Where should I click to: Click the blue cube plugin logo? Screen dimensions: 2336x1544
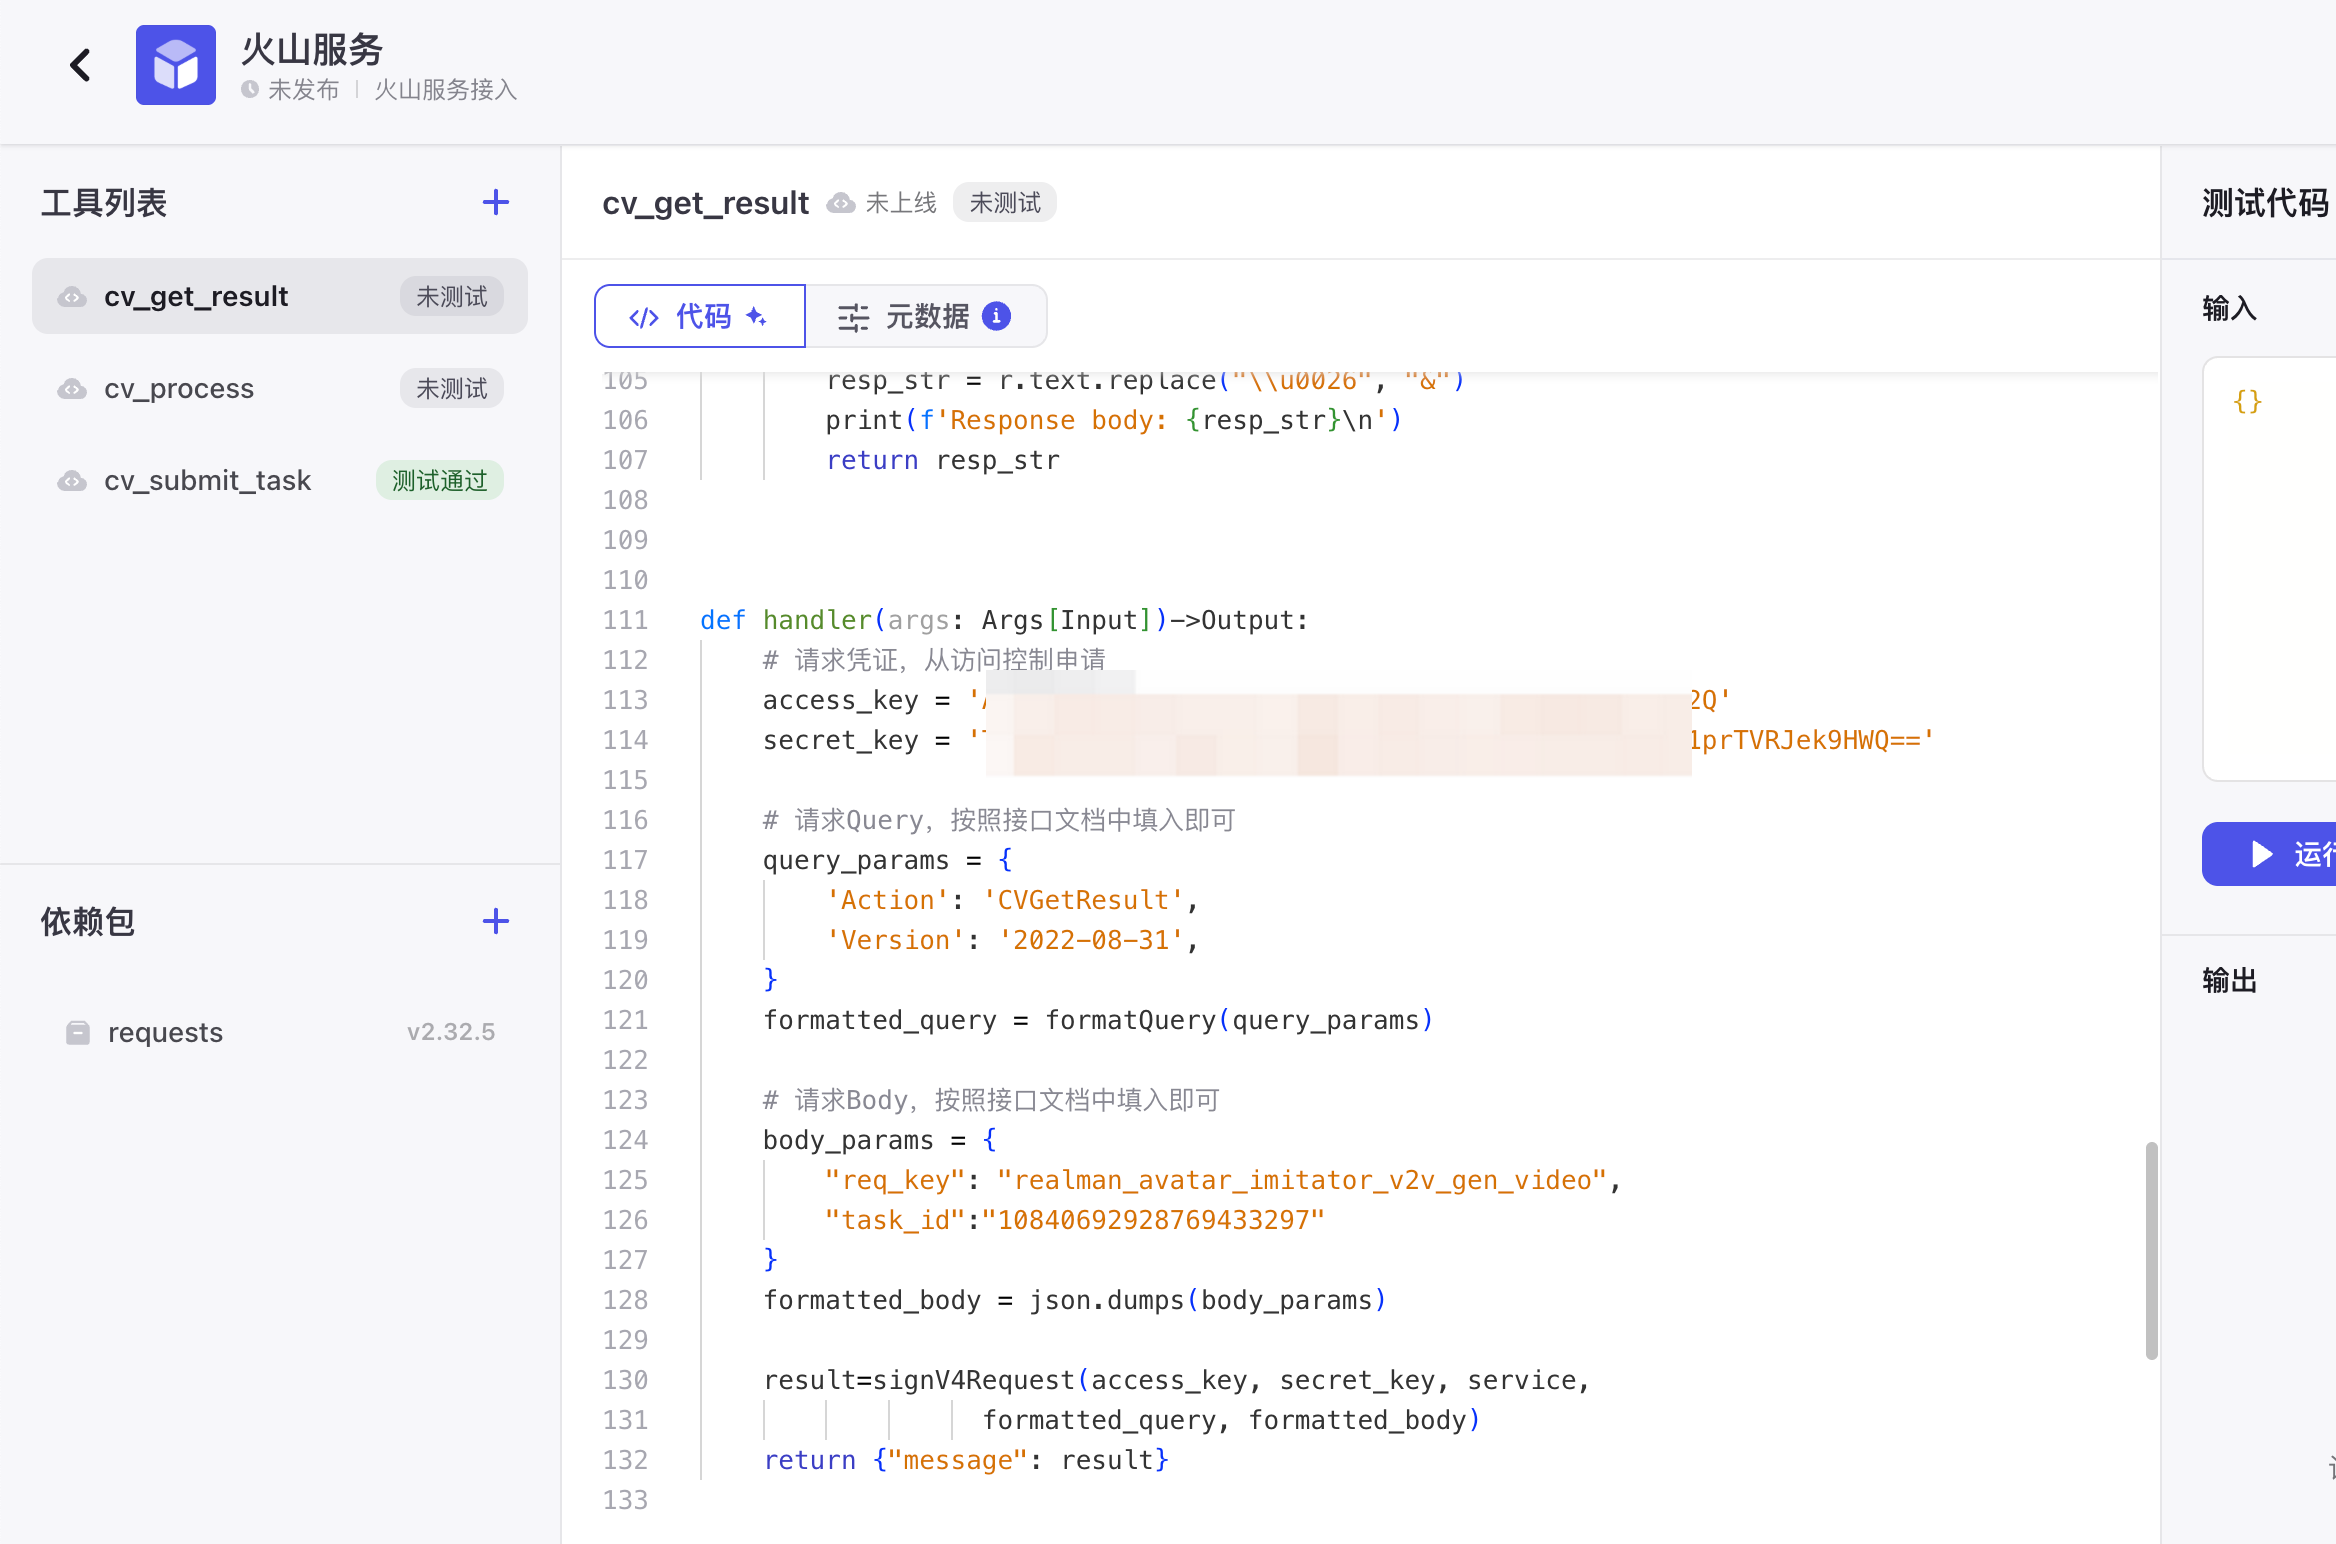[x=176, y=66]
